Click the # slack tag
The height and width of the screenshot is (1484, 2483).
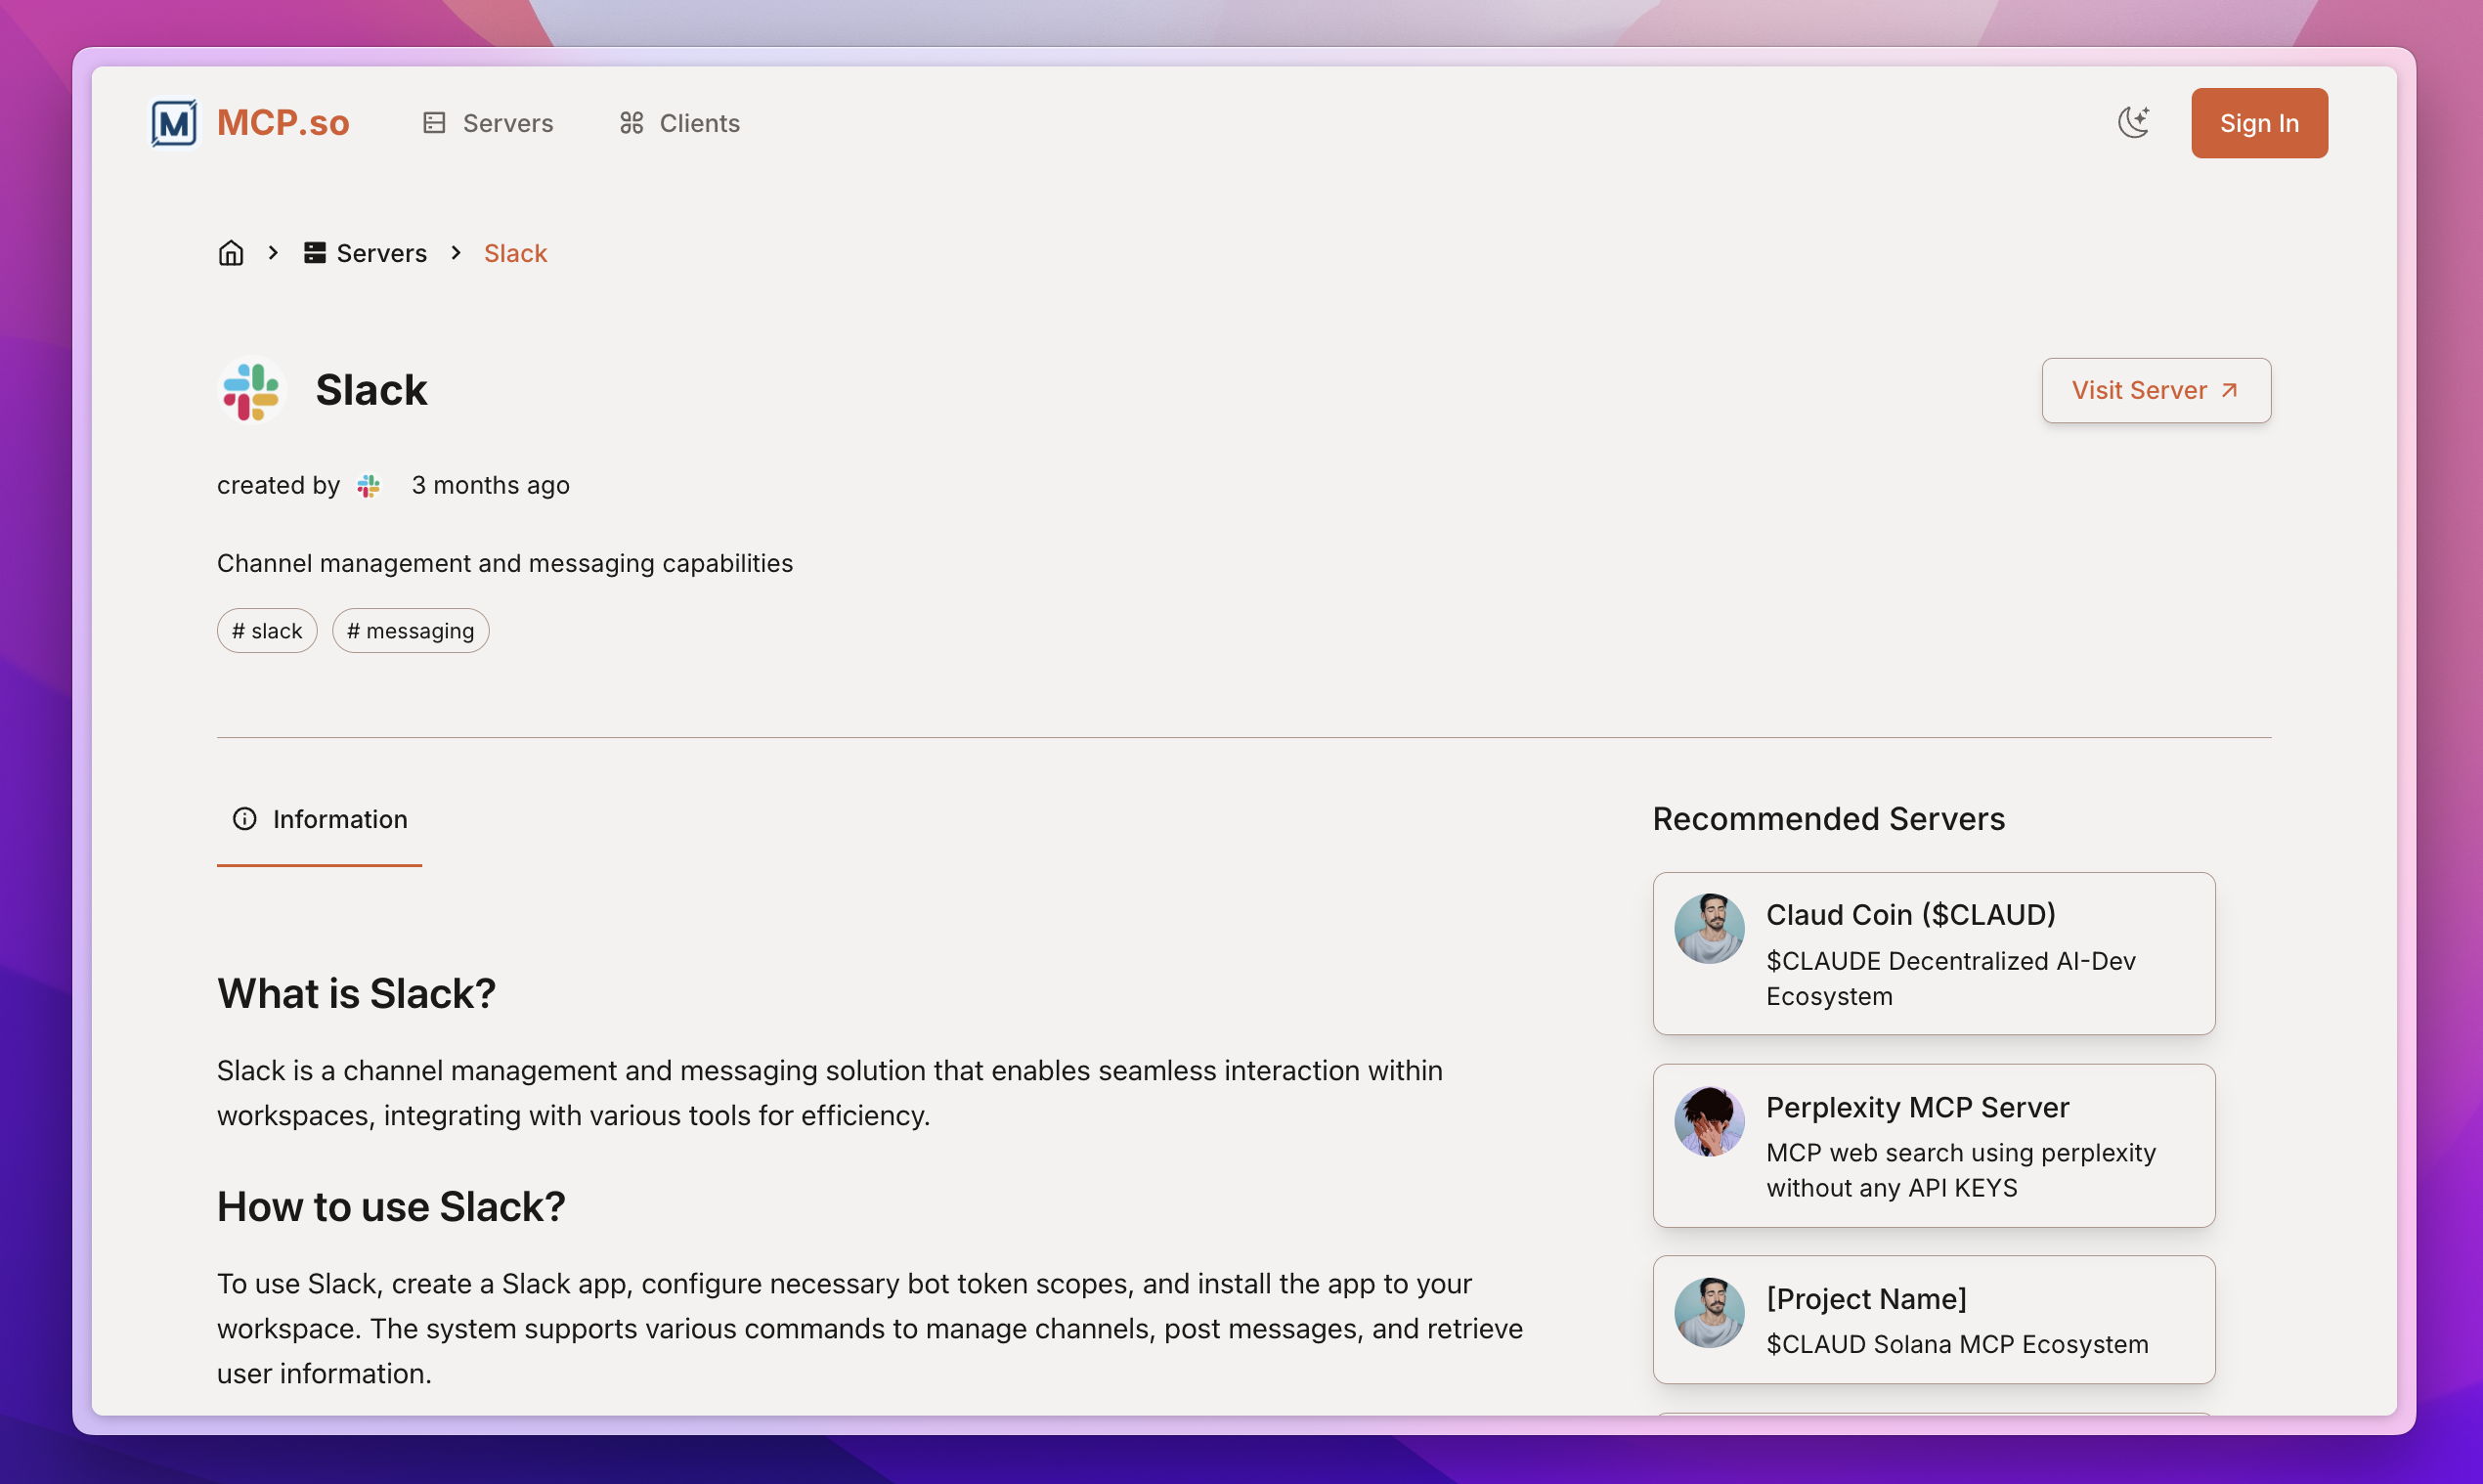(267, 631)
